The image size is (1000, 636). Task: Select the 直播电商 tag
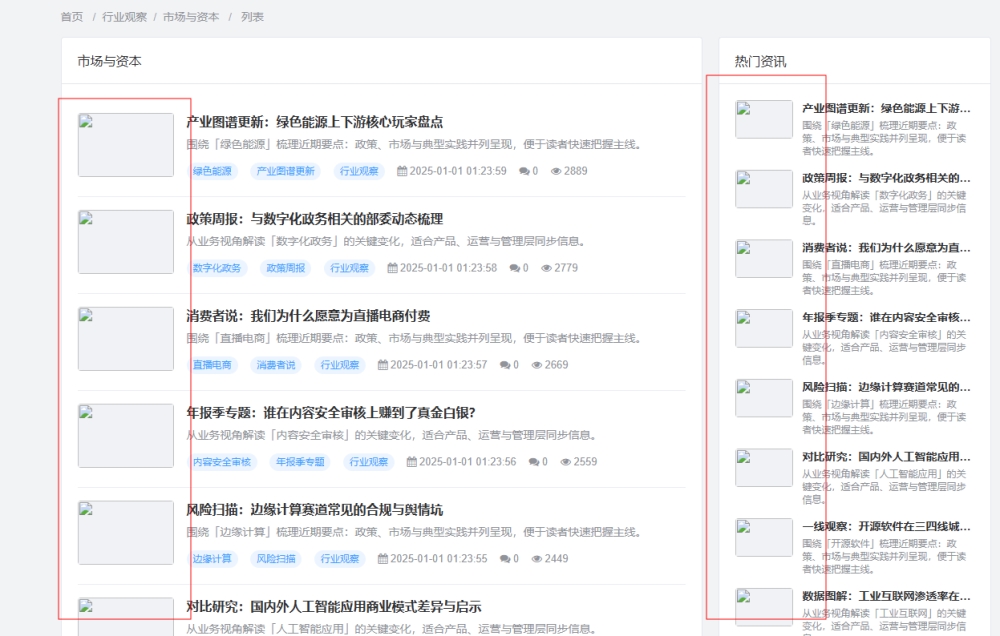(x=212, y=365)
